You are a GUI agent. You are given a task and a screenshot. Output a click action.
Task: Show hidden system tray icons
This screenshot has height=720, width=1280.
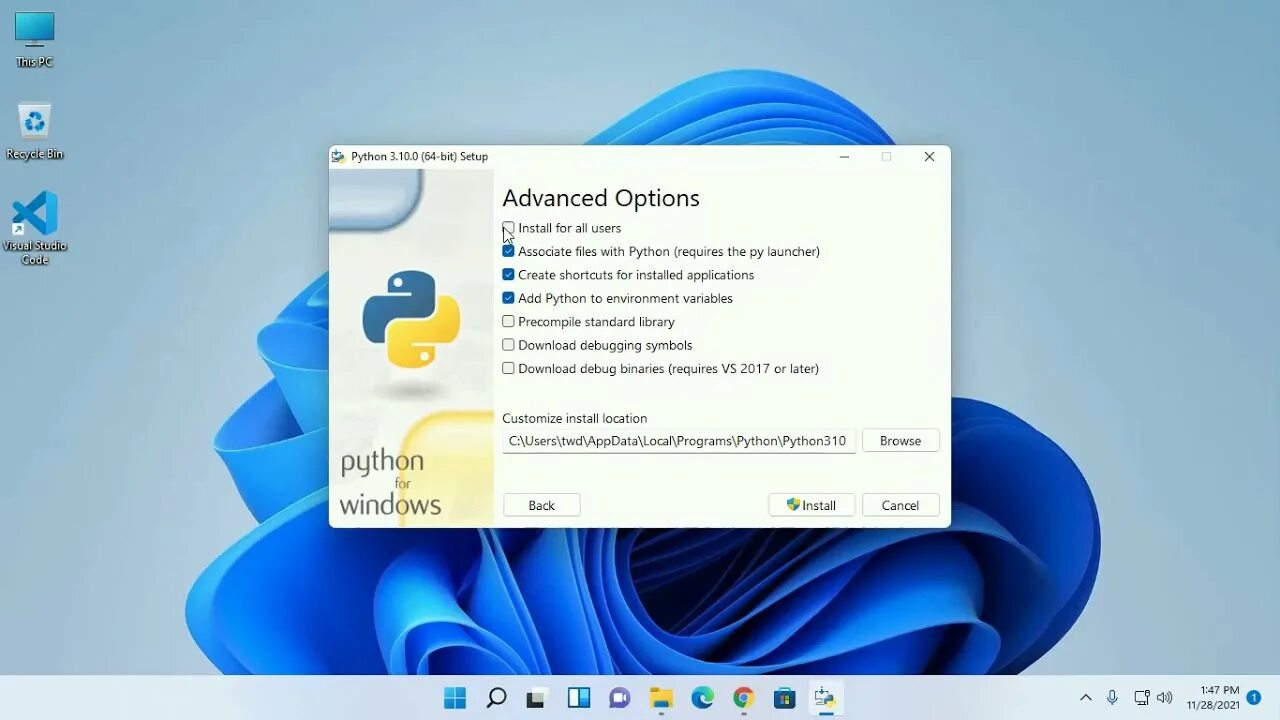coord(1086,697)
